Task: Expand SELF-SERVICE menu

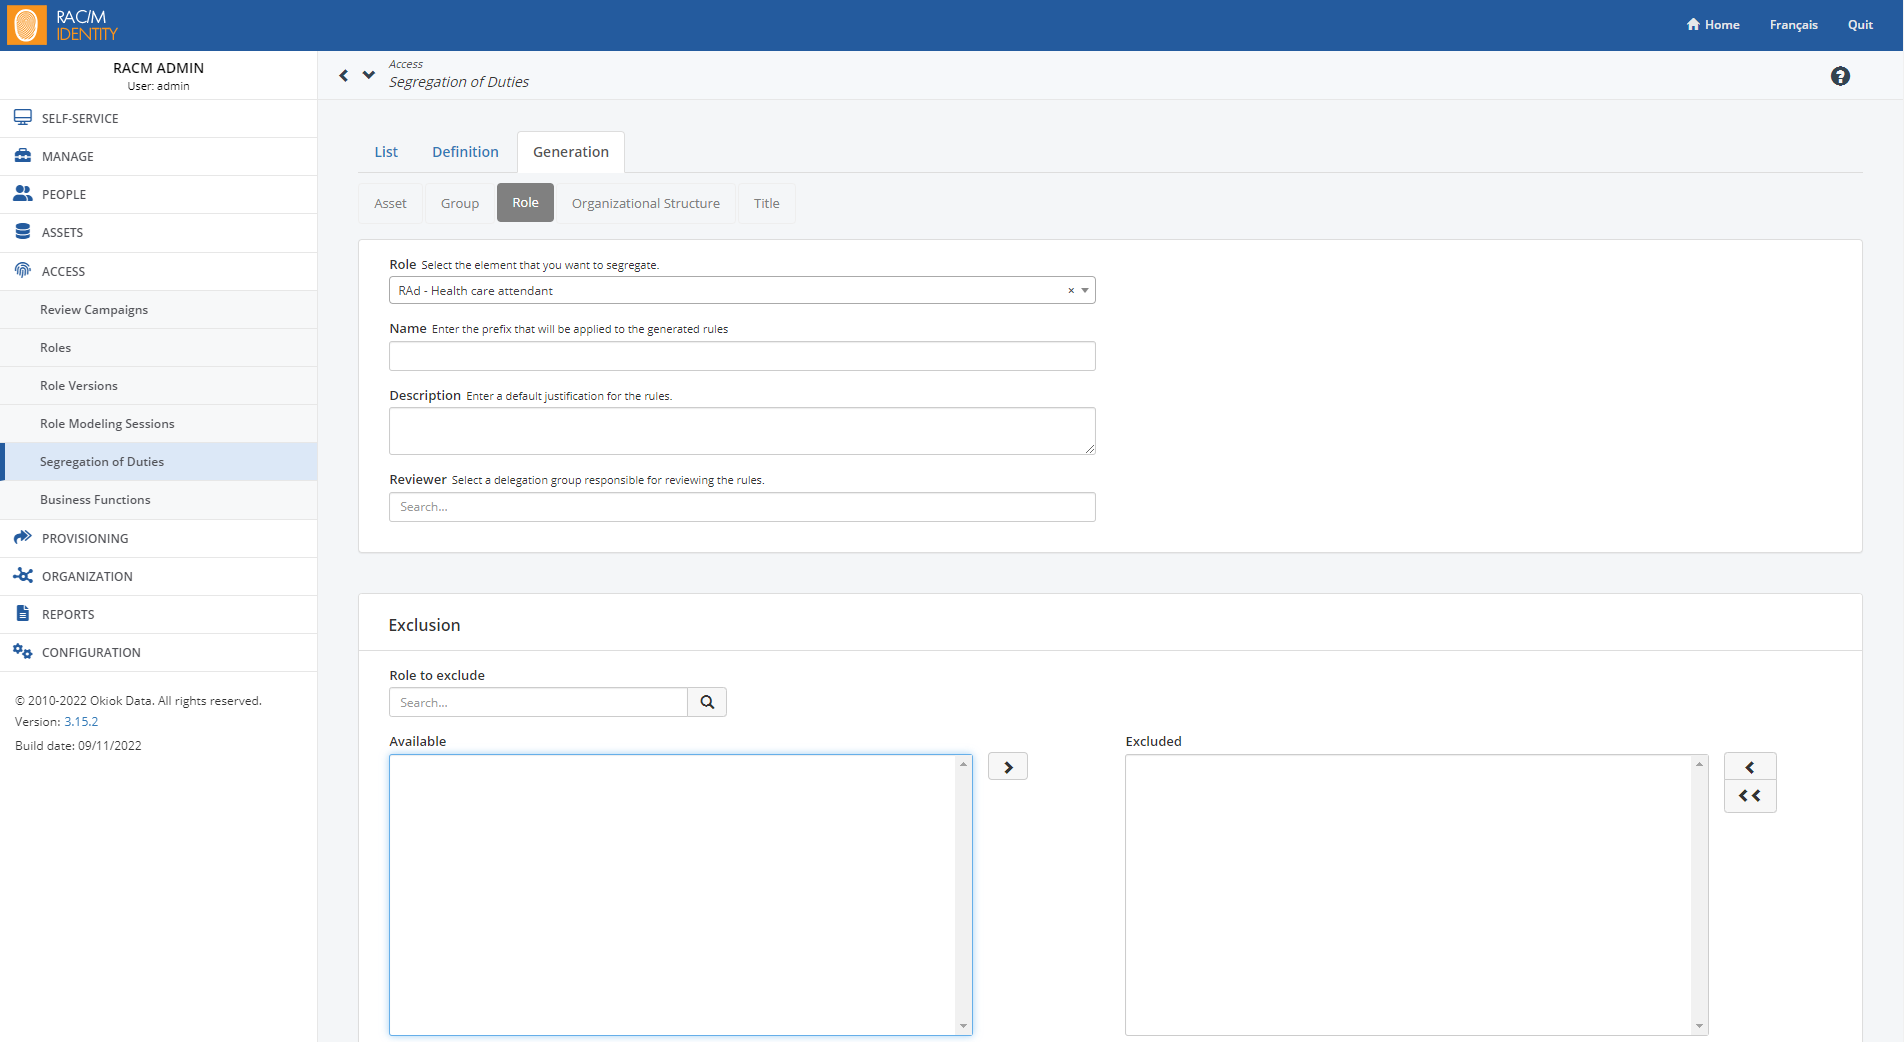Action: pos(159,118)
